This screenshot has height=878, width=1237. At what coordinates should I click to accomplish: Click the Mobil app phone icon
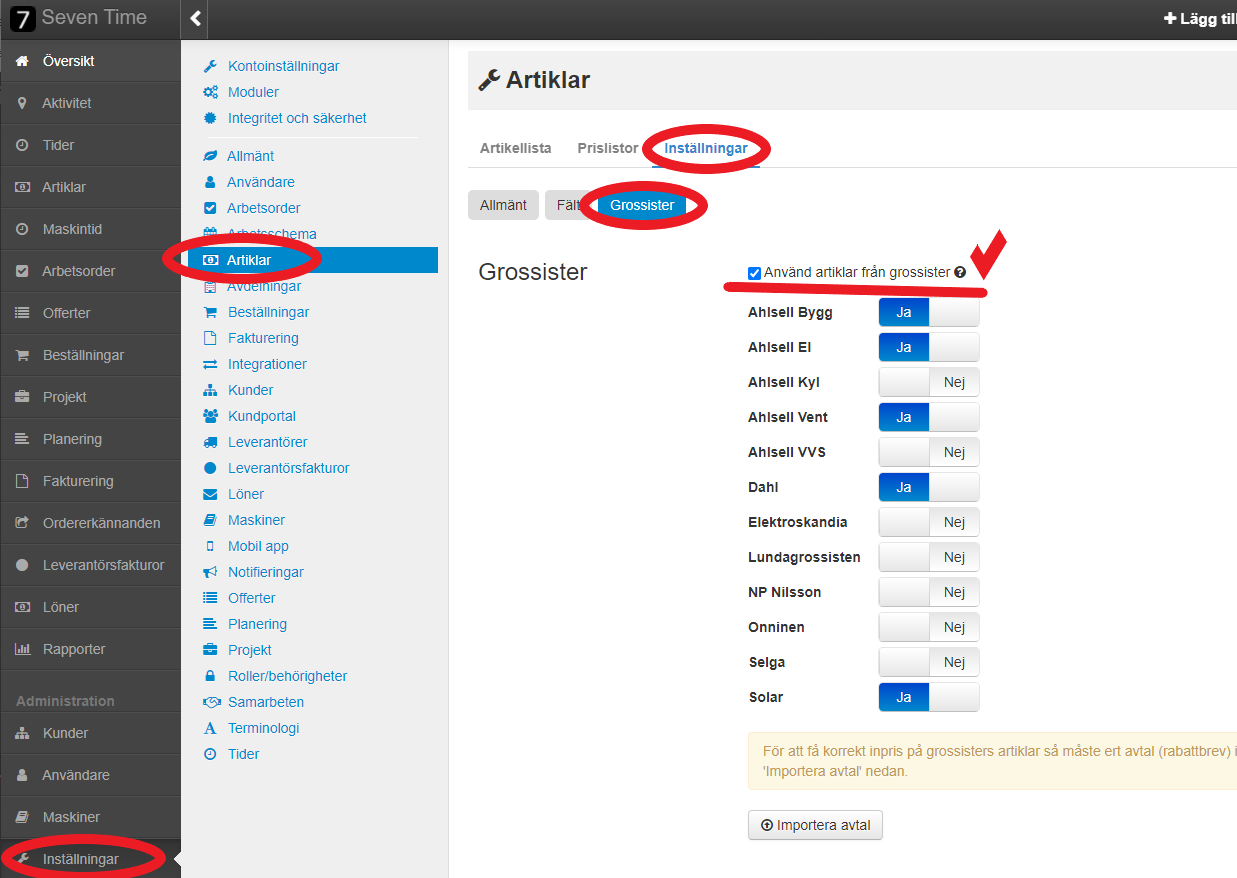[x=210, y=546]
